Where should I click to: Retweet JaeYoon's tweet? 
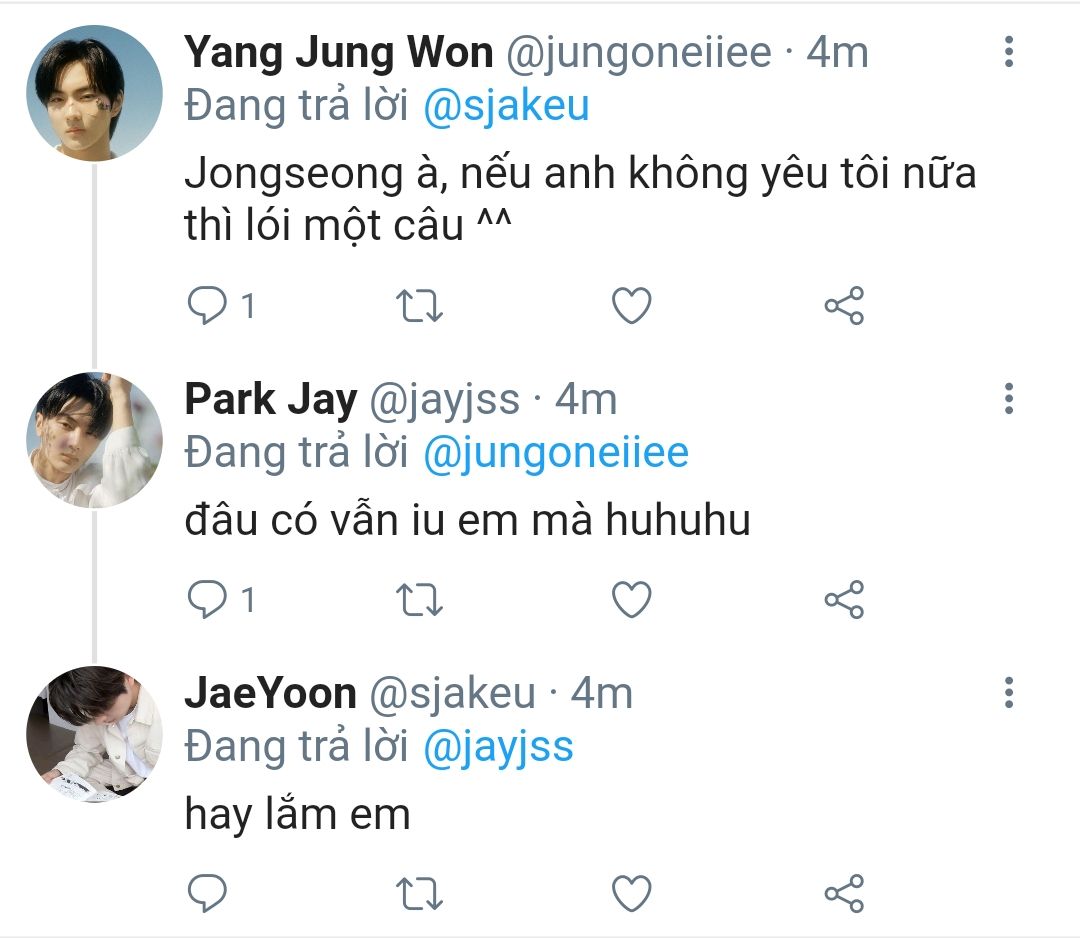click(x=420, y=892)
